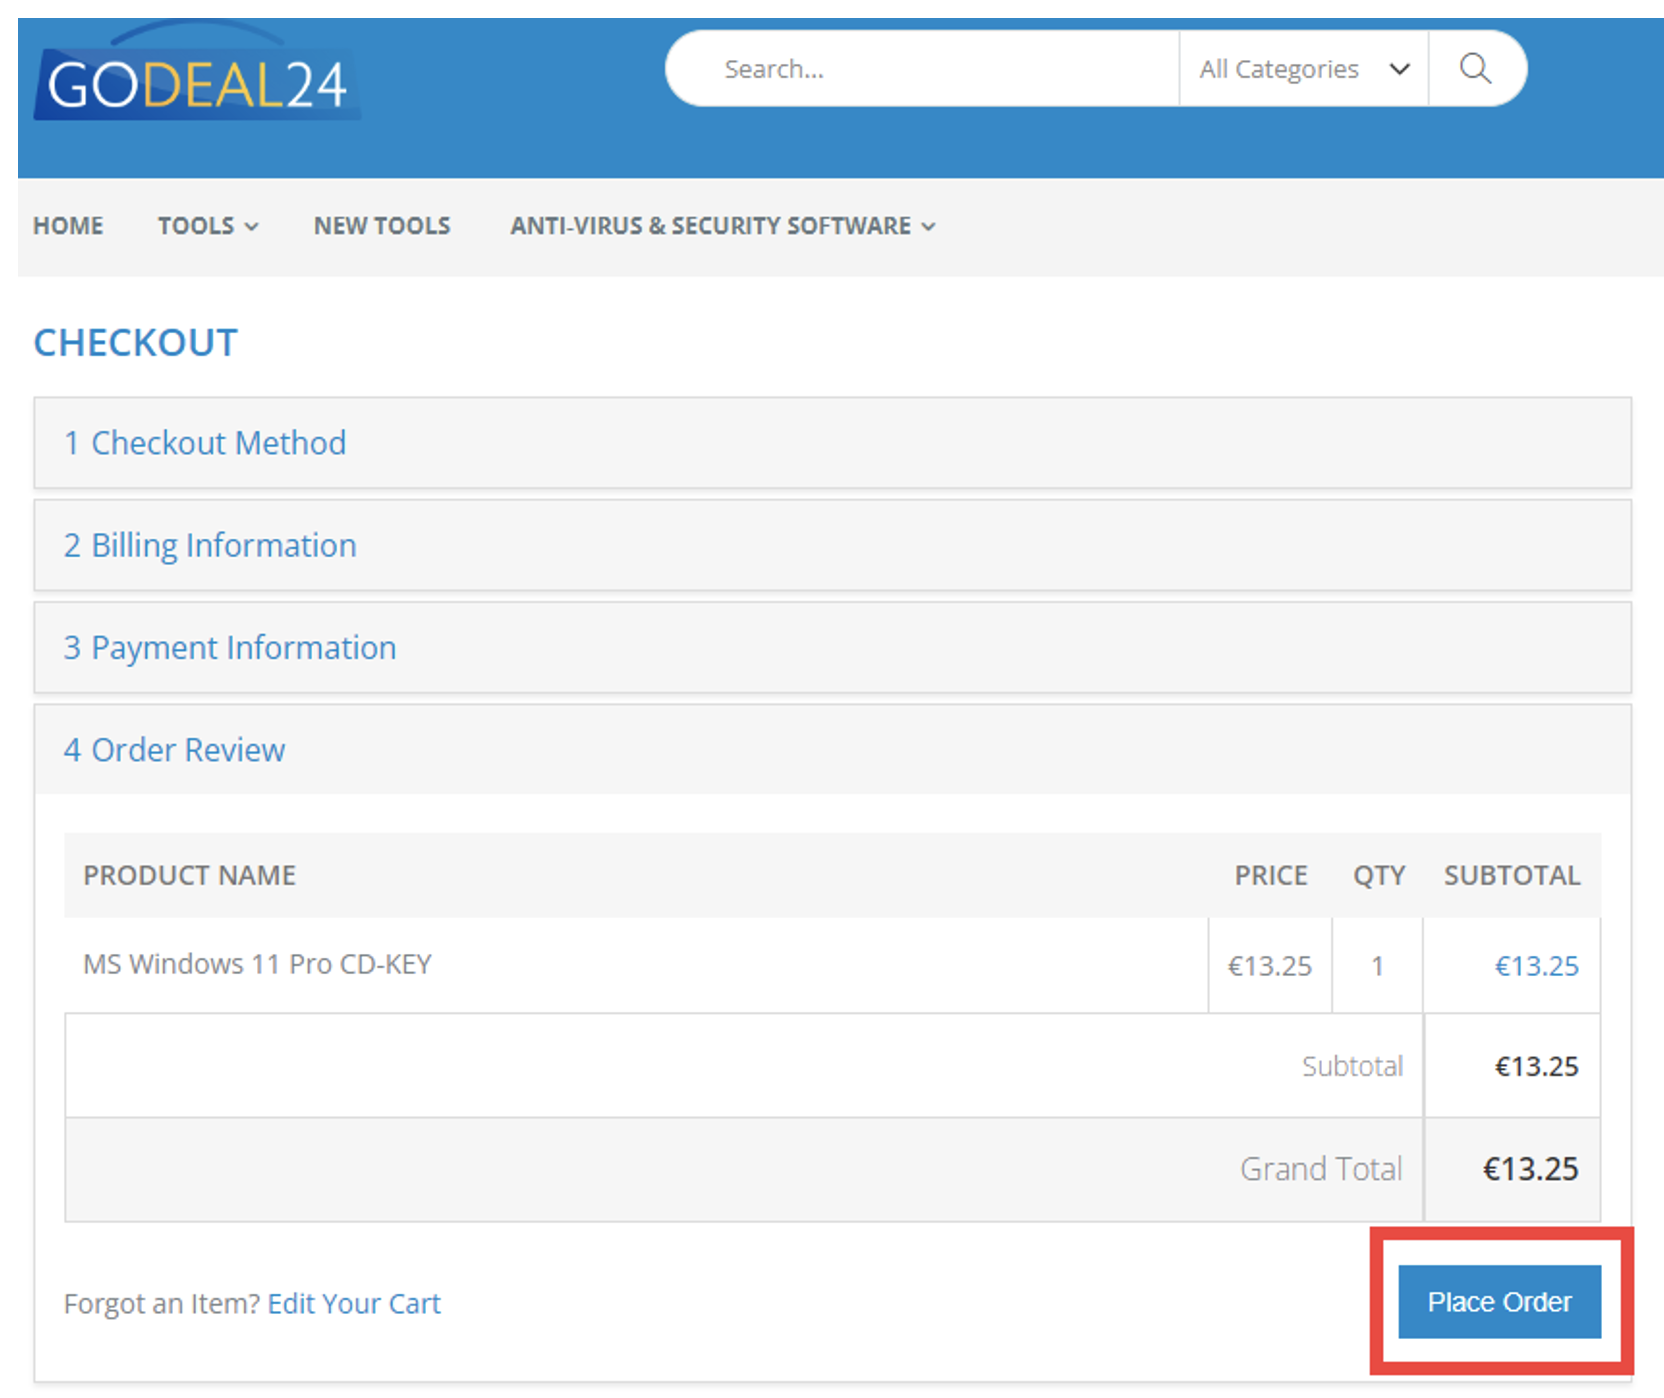The width and height of the screenshot is (1664, 1398).
Task: Open the New Tools page
Action: point(382,226)
